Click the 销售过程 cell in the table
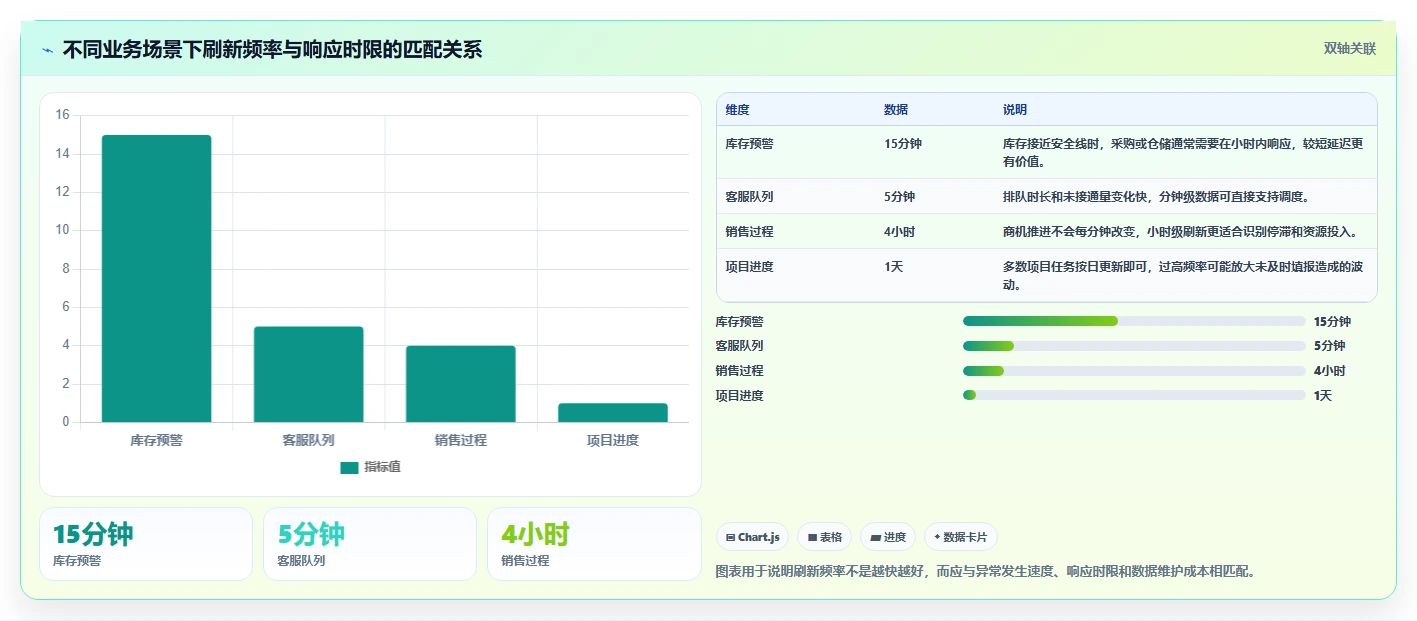The image size is (1417, 621). [x=749, y=231]
